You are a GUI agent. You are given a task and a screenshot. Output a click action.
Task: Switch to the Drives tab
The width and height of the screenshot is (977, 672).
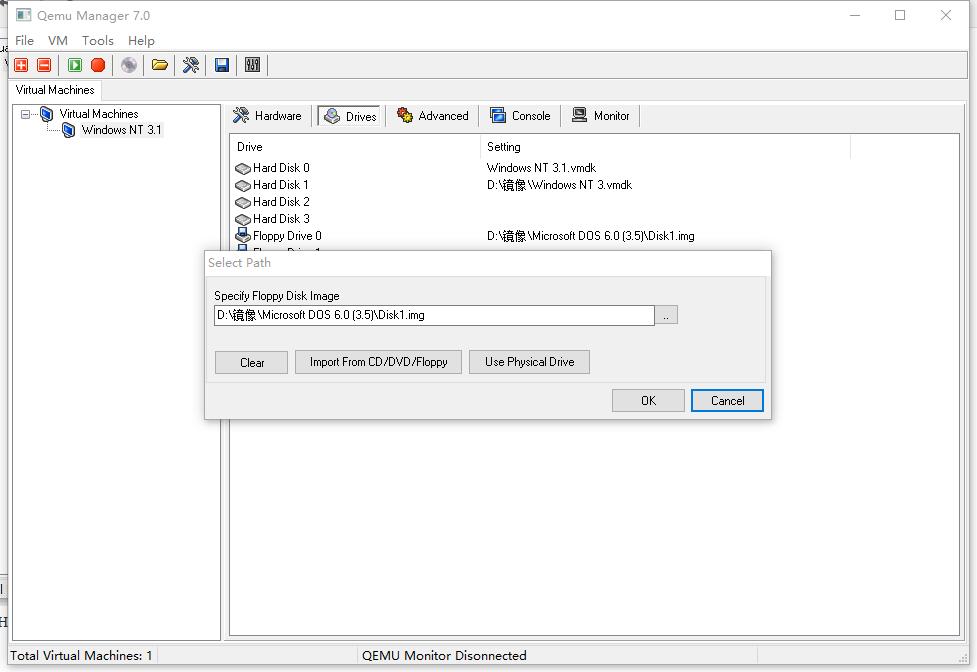pos(350,116)
